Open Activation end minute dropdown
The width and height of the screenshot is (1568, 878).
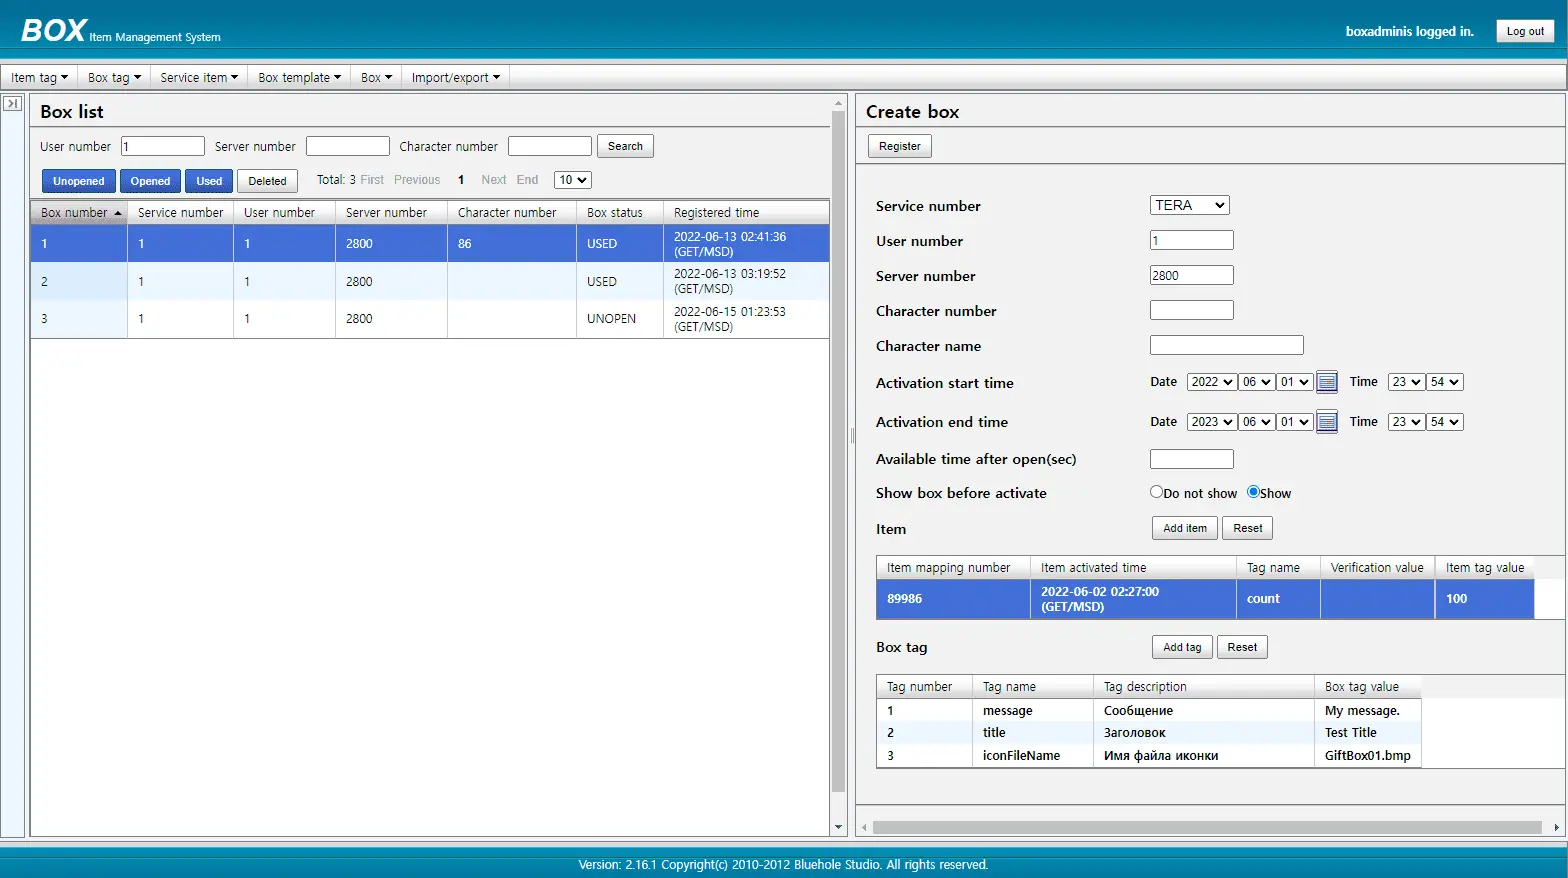pos(1445,422)
